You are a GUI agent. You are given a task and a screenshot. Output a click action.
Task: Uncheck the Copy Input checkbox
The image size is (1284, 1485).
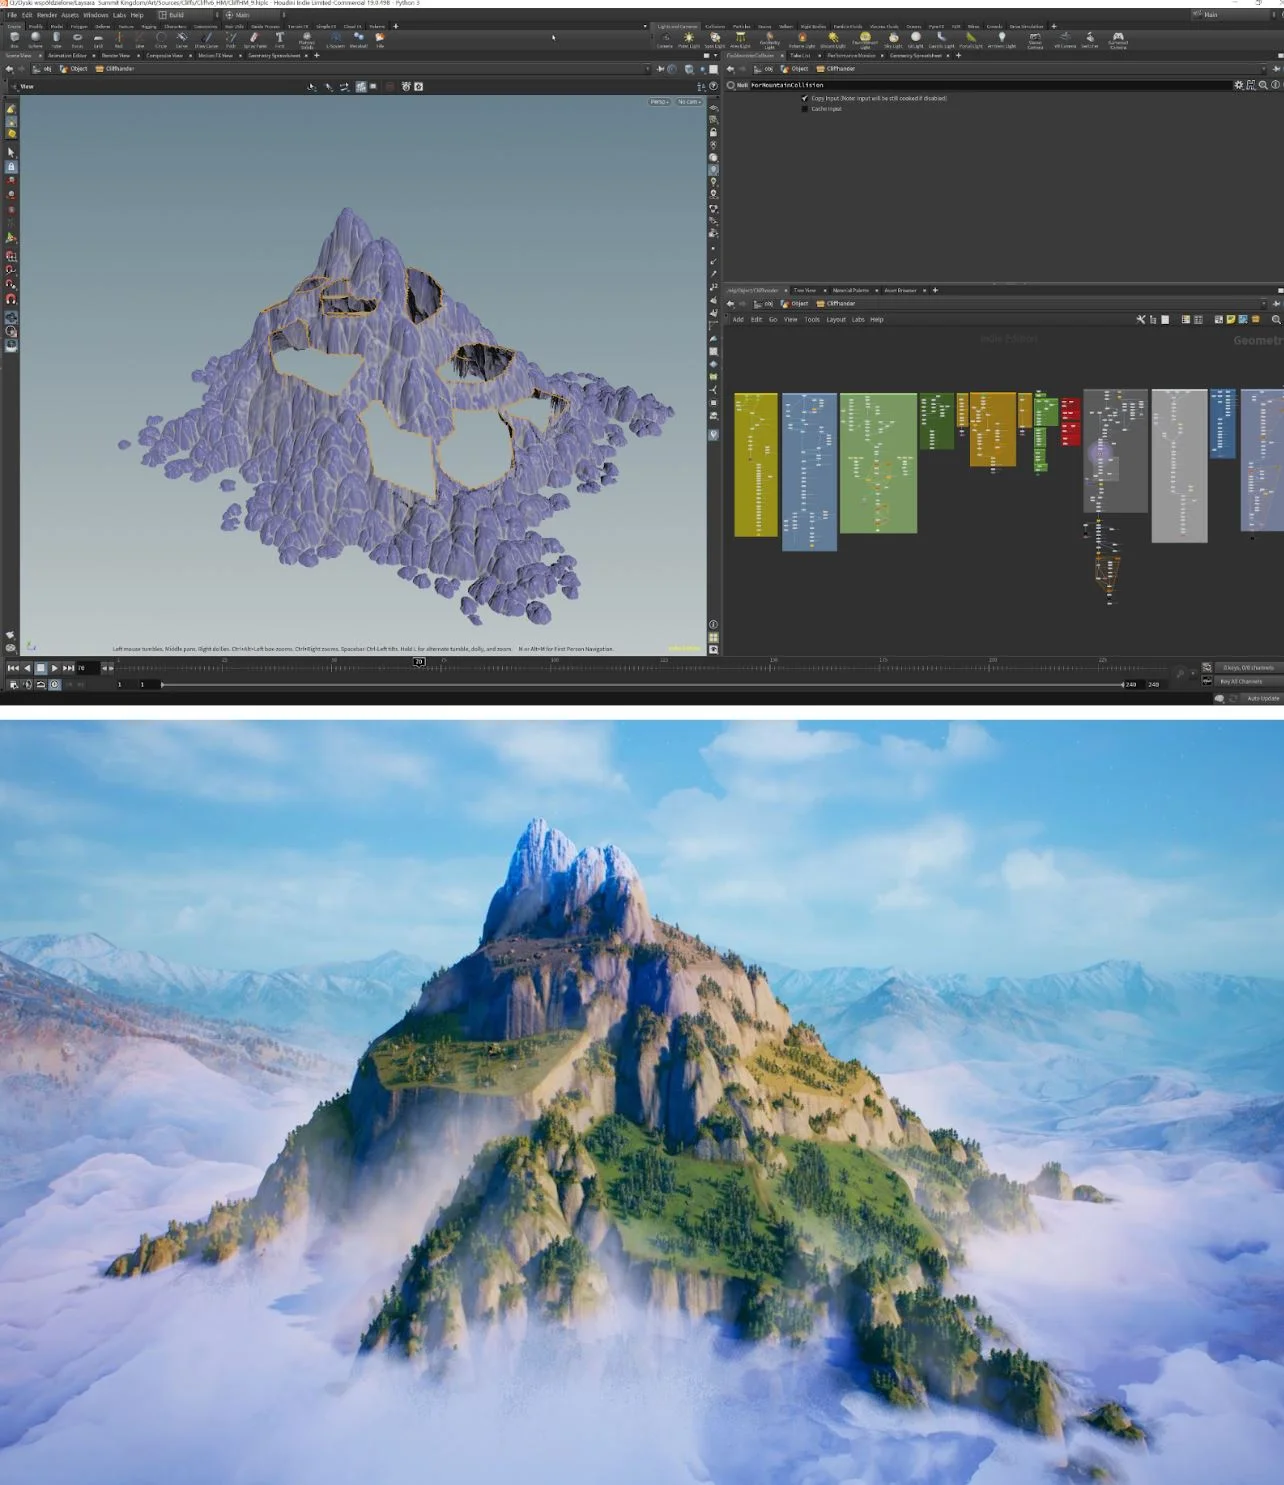tap(805, 98)
